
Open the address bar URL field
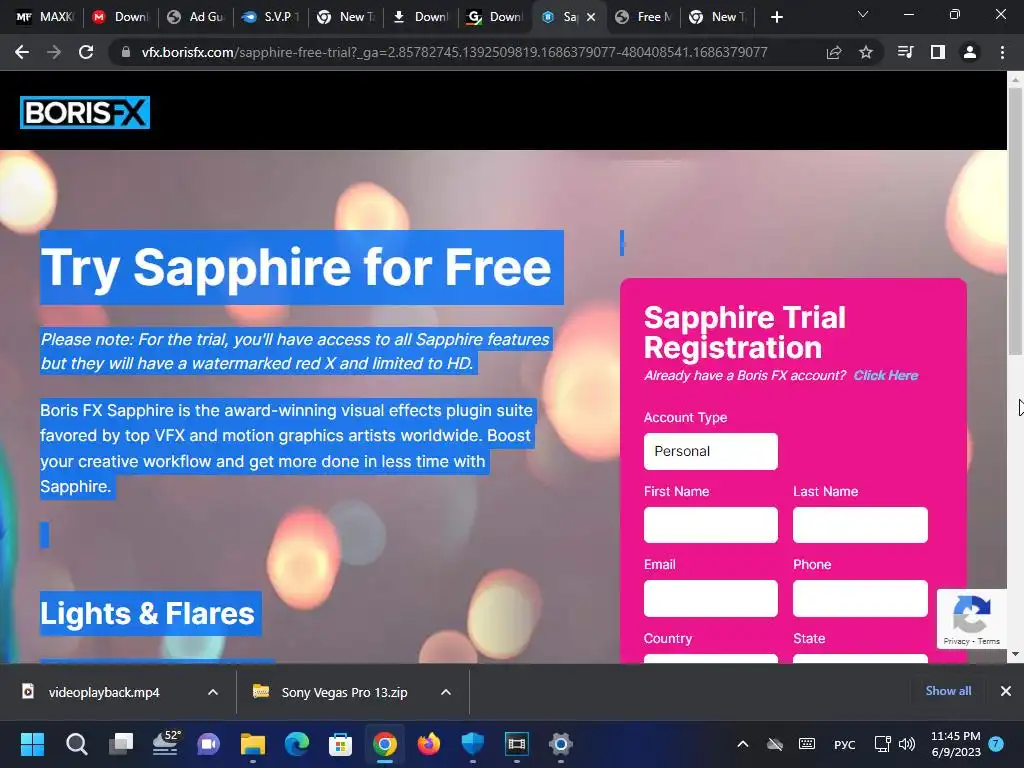[455, 52]
